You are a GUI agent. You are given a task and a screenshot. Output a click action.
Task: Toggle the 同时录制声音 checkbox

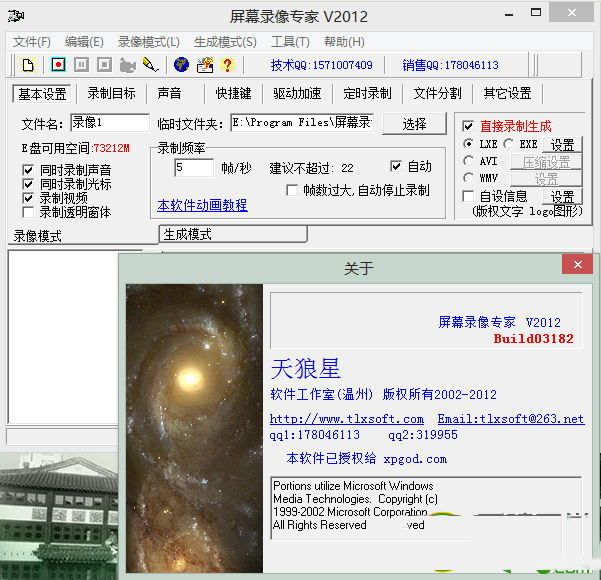coord(28,170)
